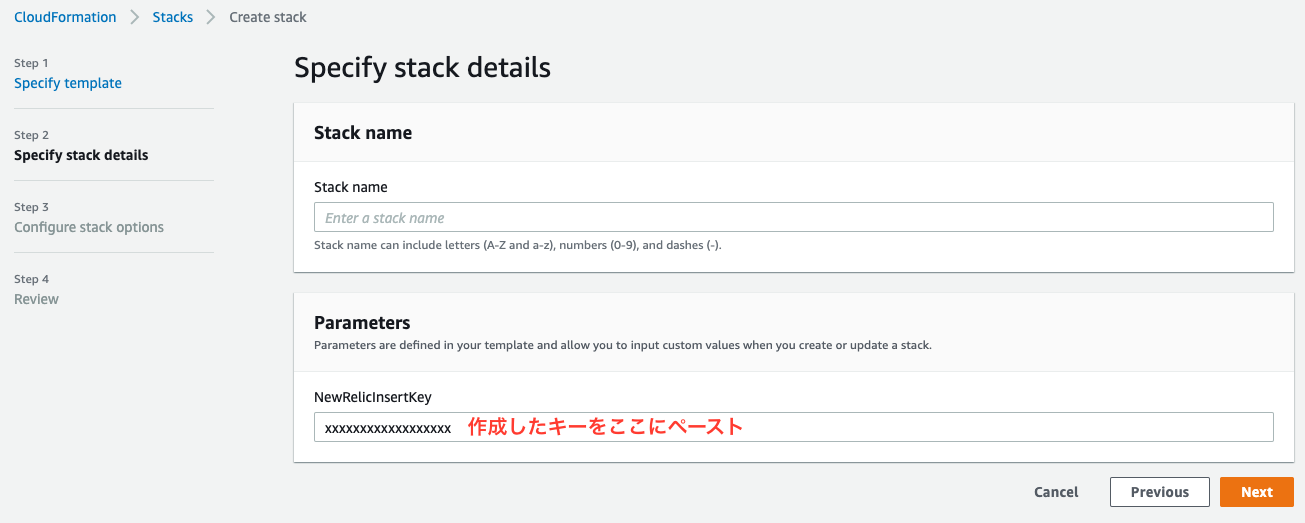Click the chevron after CloudFormation breadcrumb
This screenshot has height=523, width=1305.
[135, 17]
